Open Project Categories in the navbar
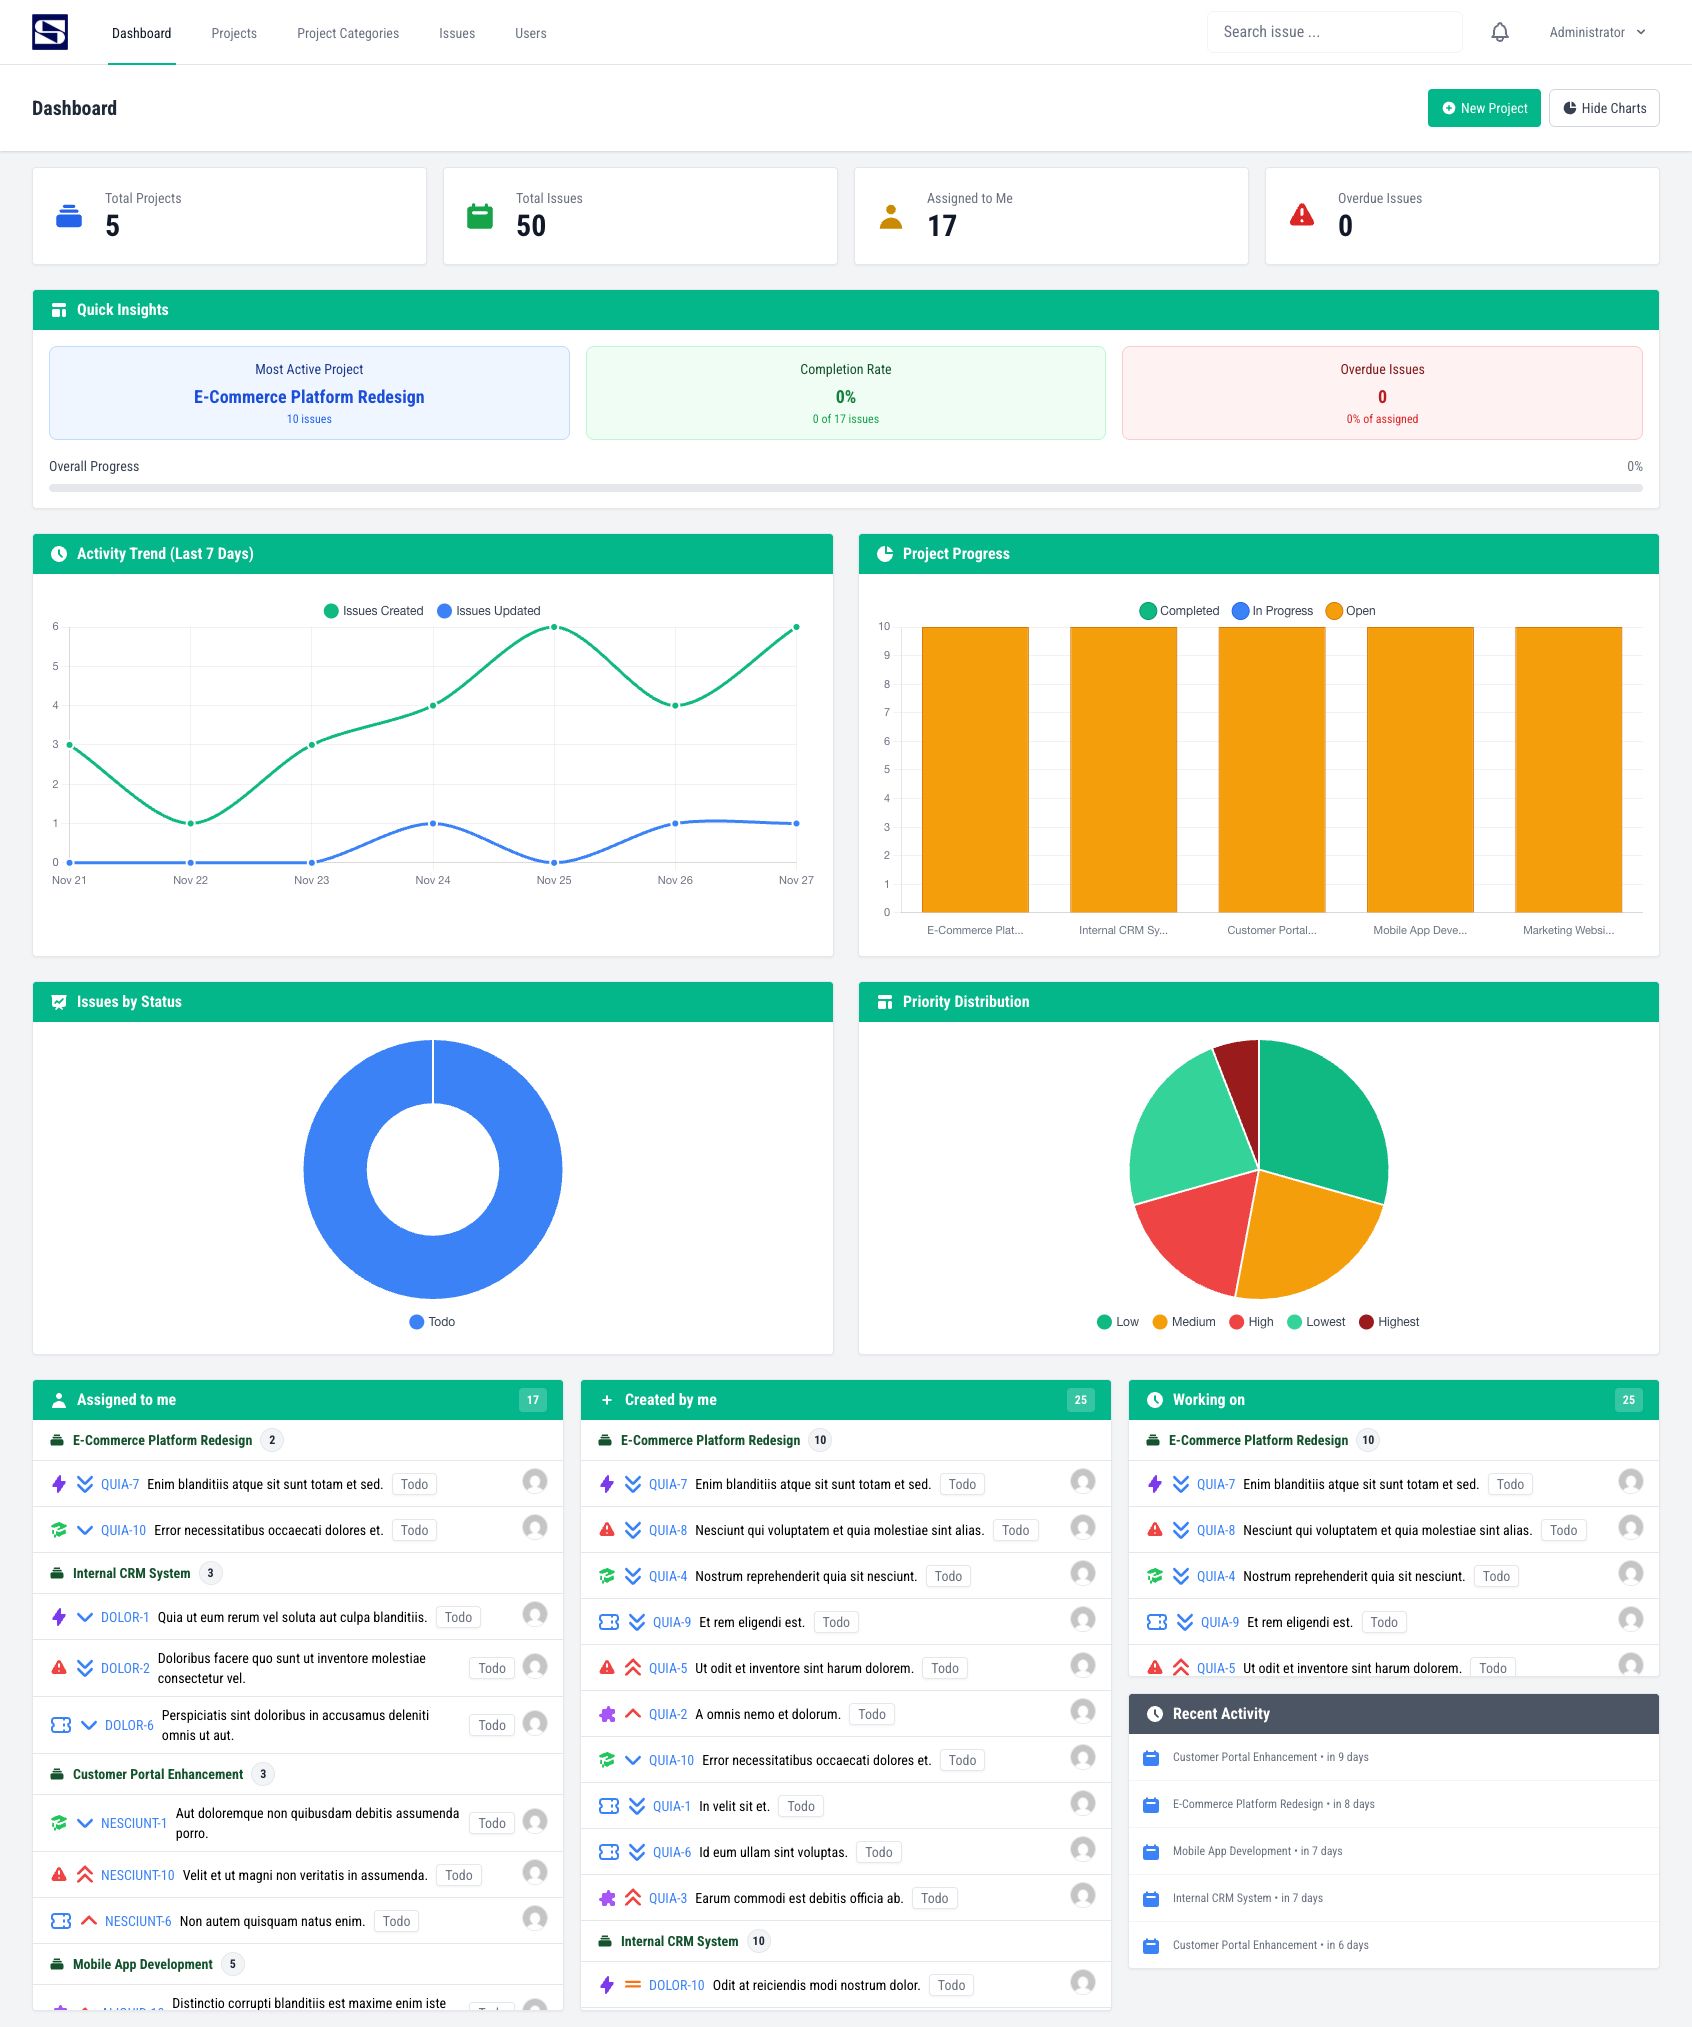Viewport: 1692px width, 2027px height. tap(348, 33)
